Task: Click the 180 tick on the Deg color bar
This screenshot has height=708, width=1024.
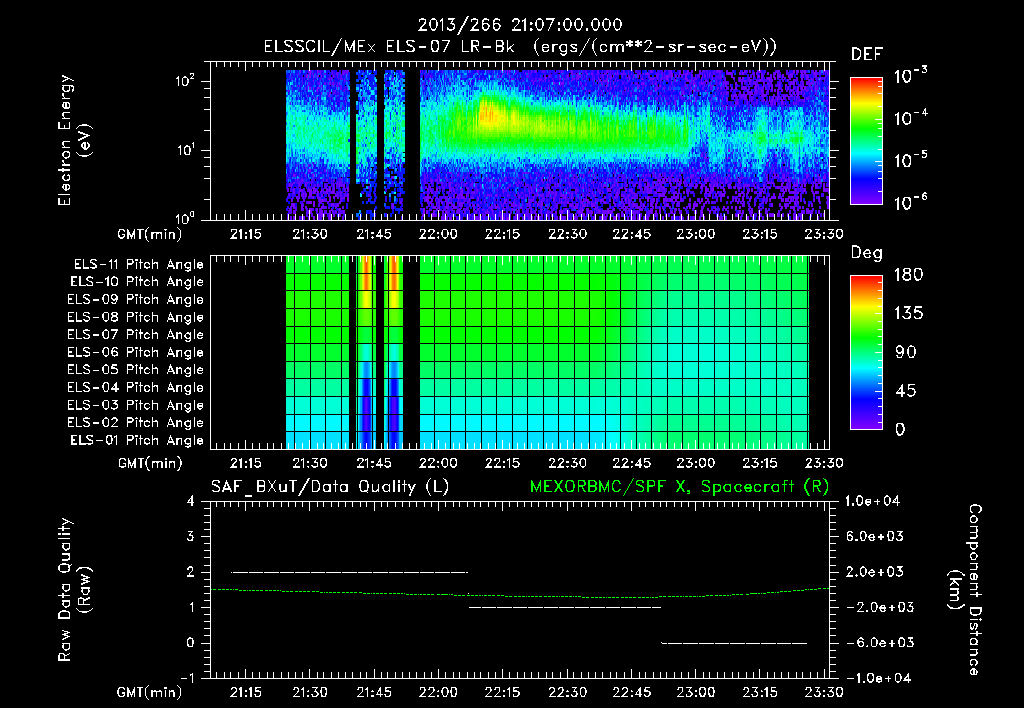Action: coord(908,275)
